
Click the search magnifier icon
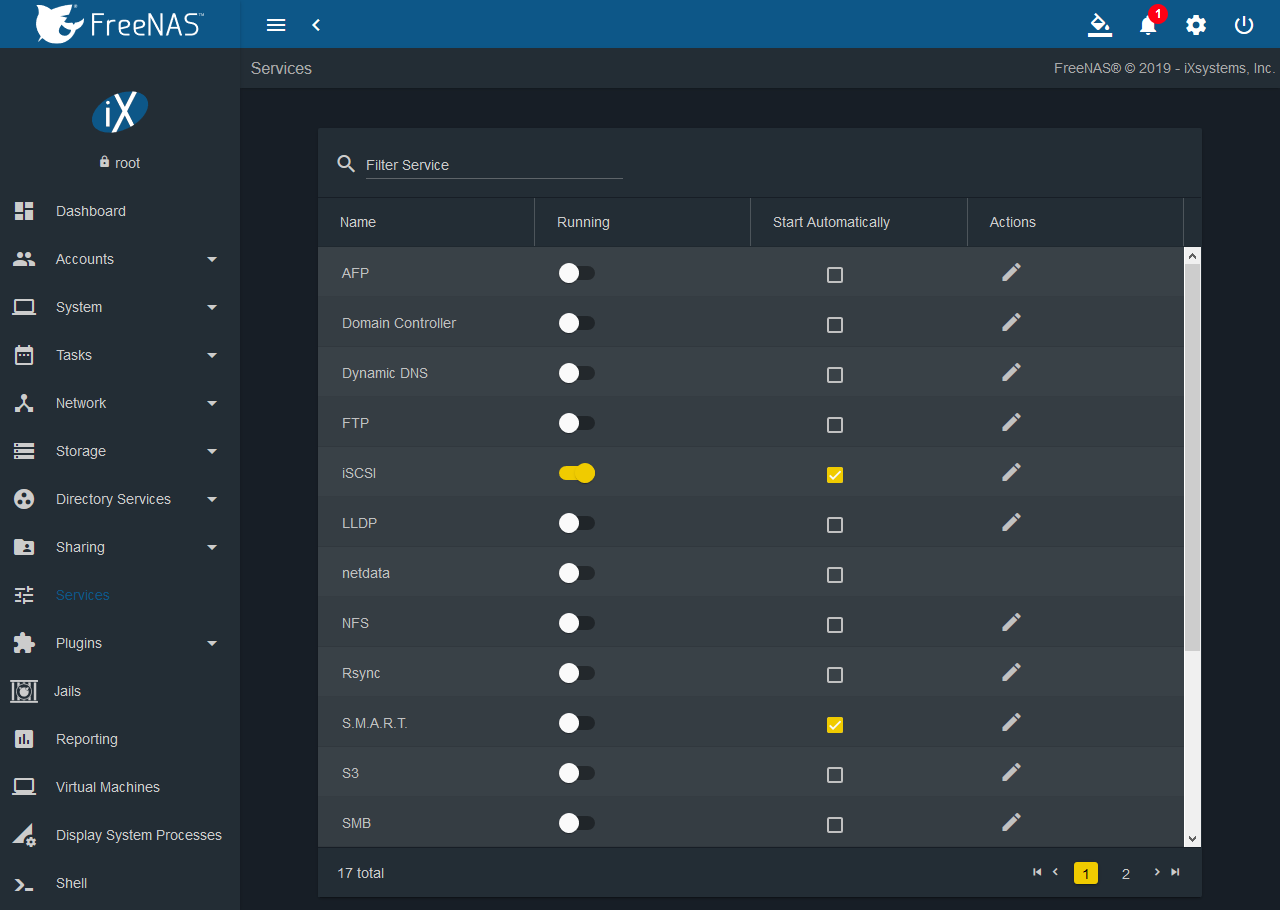pos(346,164)
